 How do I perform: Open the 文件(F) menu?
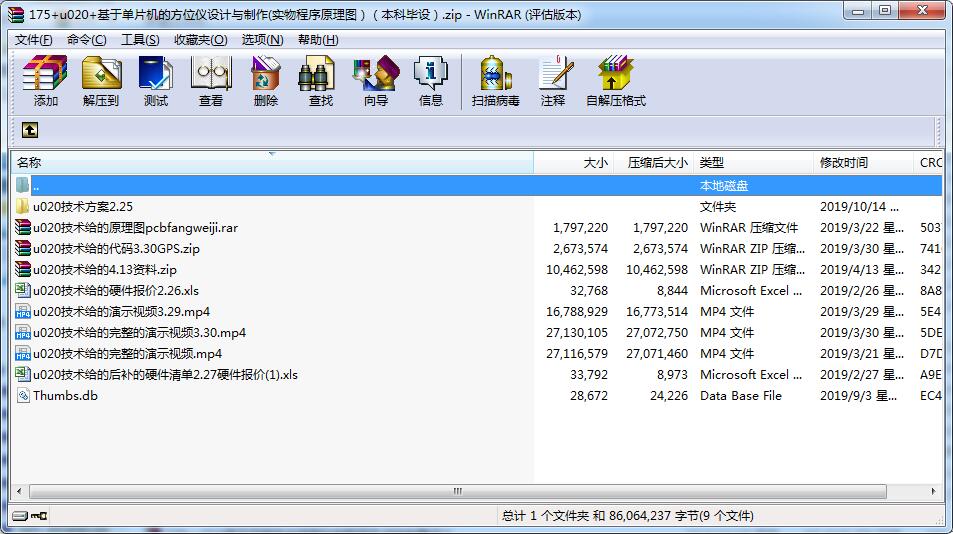33,39
